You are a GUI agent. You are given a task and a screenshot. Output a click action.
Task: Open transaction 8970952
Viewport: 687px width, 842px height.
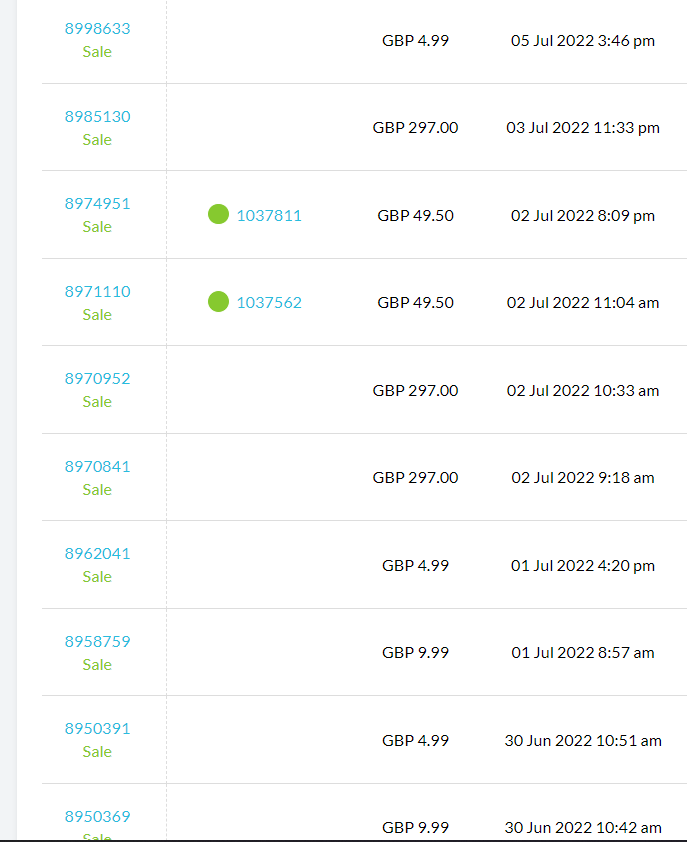pos(97,378)
